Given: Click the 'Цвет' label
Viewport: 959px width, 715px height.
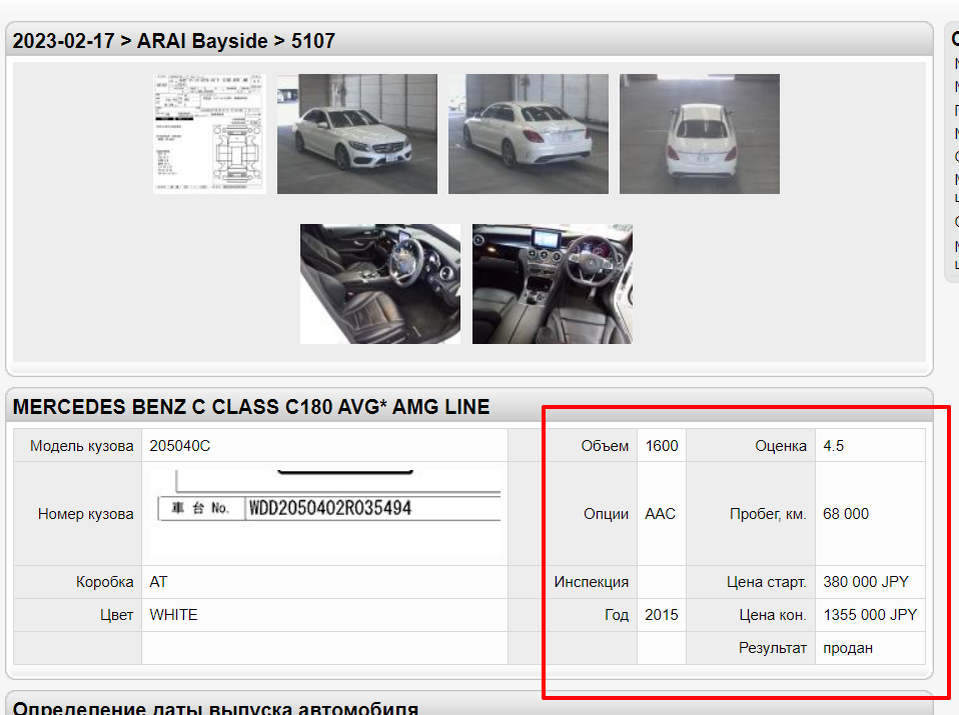Looking at the screenshot, I should [x=117, y=615].
